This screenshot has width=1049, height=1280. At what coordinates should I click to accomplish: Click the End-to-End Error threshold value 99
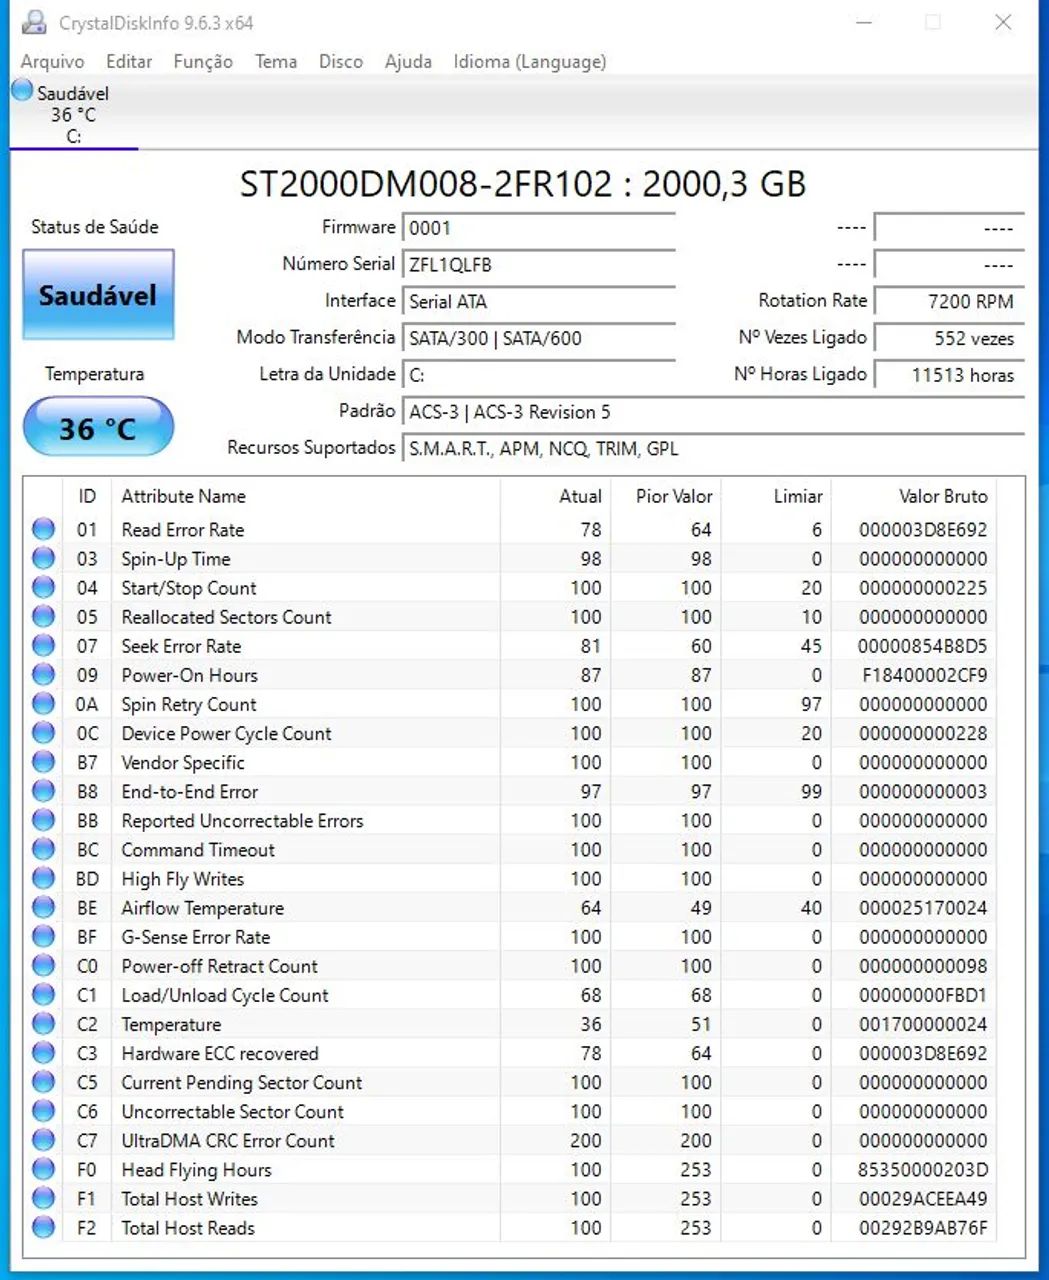pyautogui.click(x=811, y=792)
